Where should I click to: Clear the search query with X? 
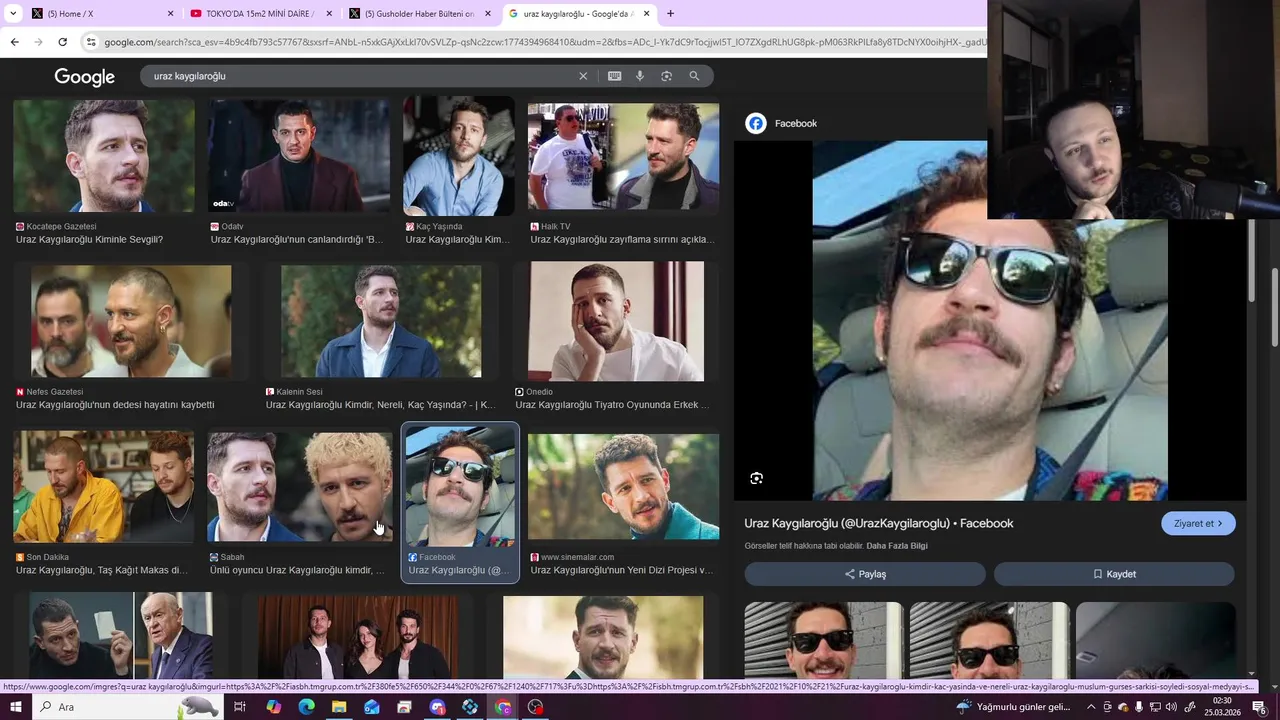click(583, 76)
